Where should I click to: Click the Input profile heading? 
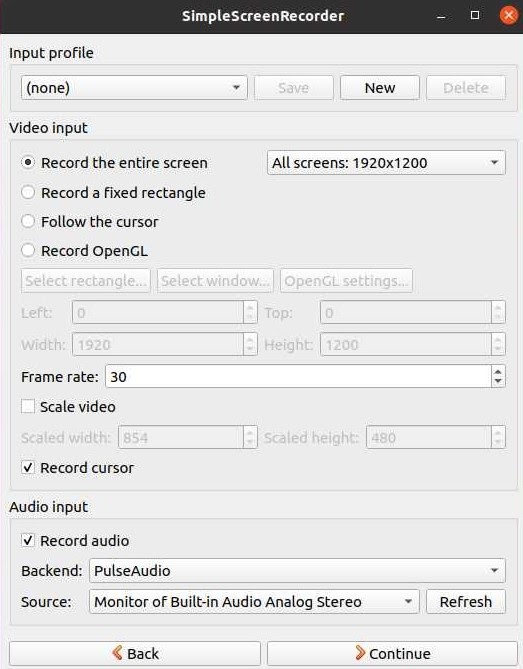click(x=51, y=53)
